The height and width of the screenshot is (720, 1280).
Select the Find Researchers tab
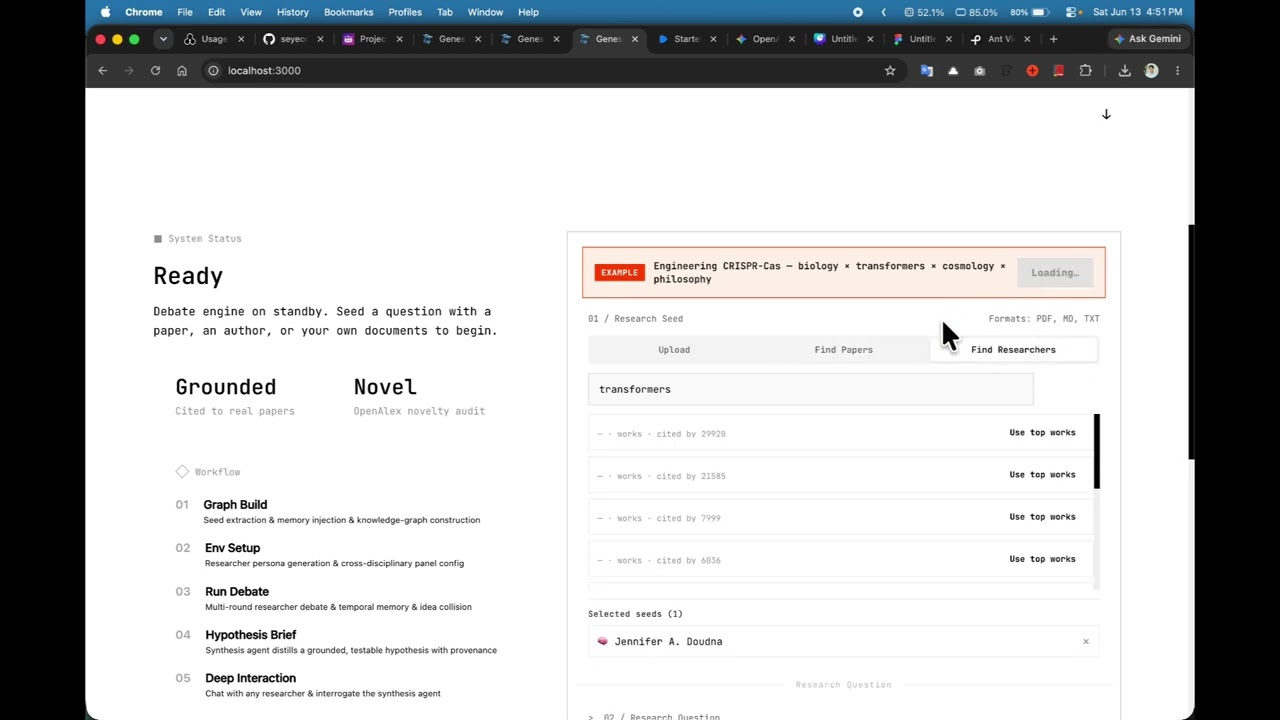tap(1013, 350)
